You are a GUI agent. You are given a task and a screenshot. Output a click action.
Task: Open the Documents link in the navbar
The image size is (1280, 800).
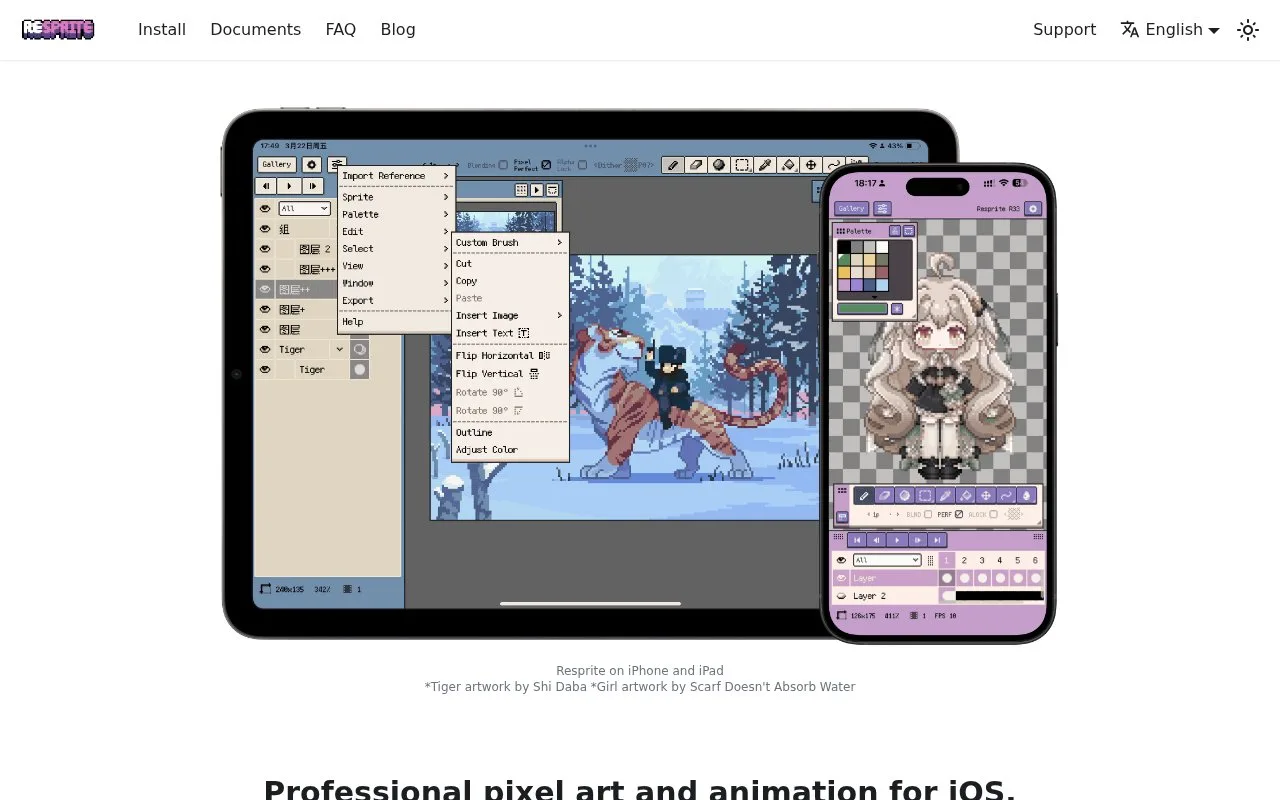pyautogui.click(x=255, y=30)
